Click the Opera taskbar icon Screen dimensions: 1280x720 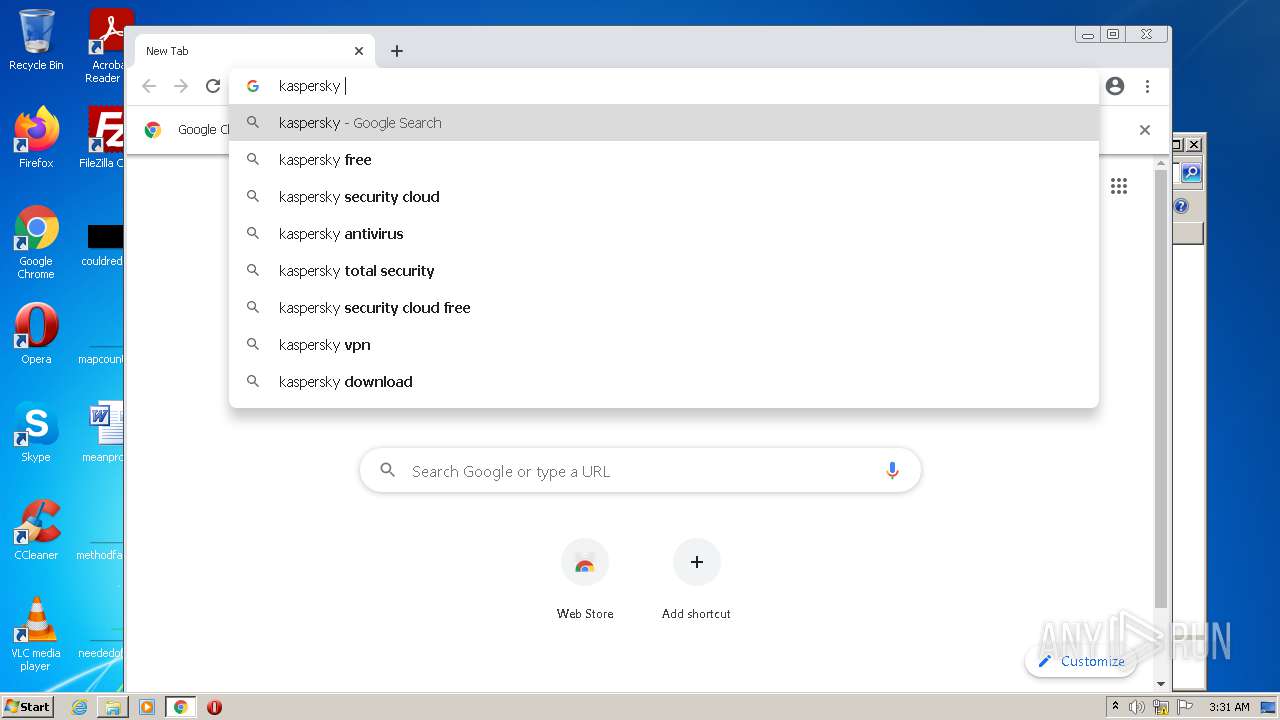pos(214,707)
